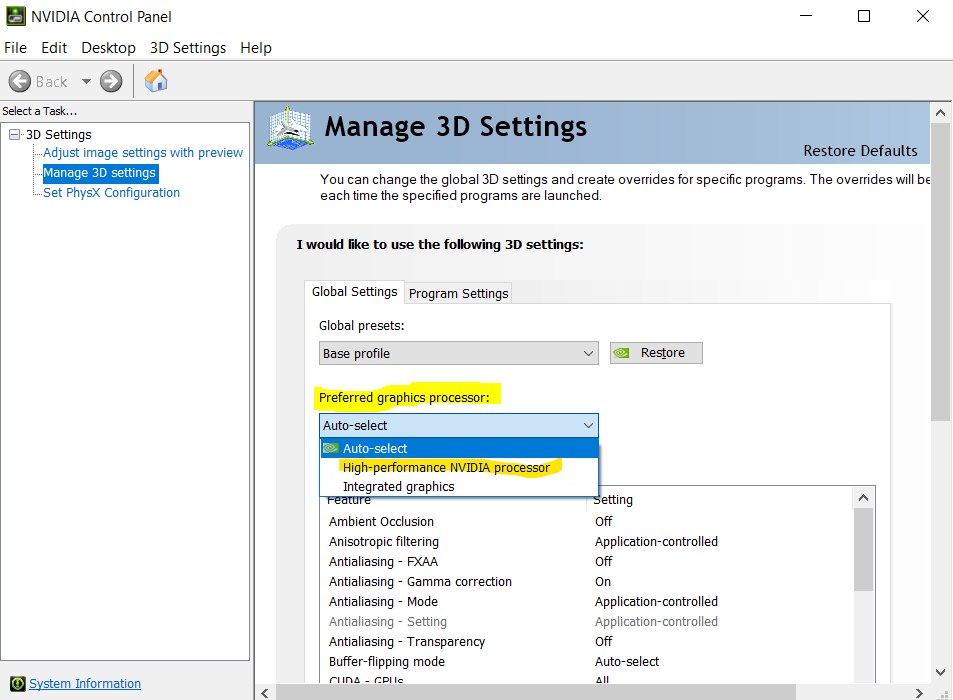Click the Back arrow icon

[x=19, y=81]
